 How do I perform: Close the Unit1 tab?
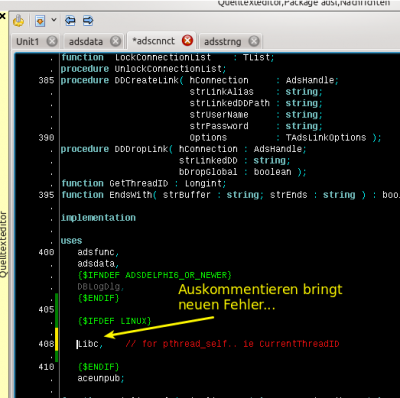click(52, 41)
